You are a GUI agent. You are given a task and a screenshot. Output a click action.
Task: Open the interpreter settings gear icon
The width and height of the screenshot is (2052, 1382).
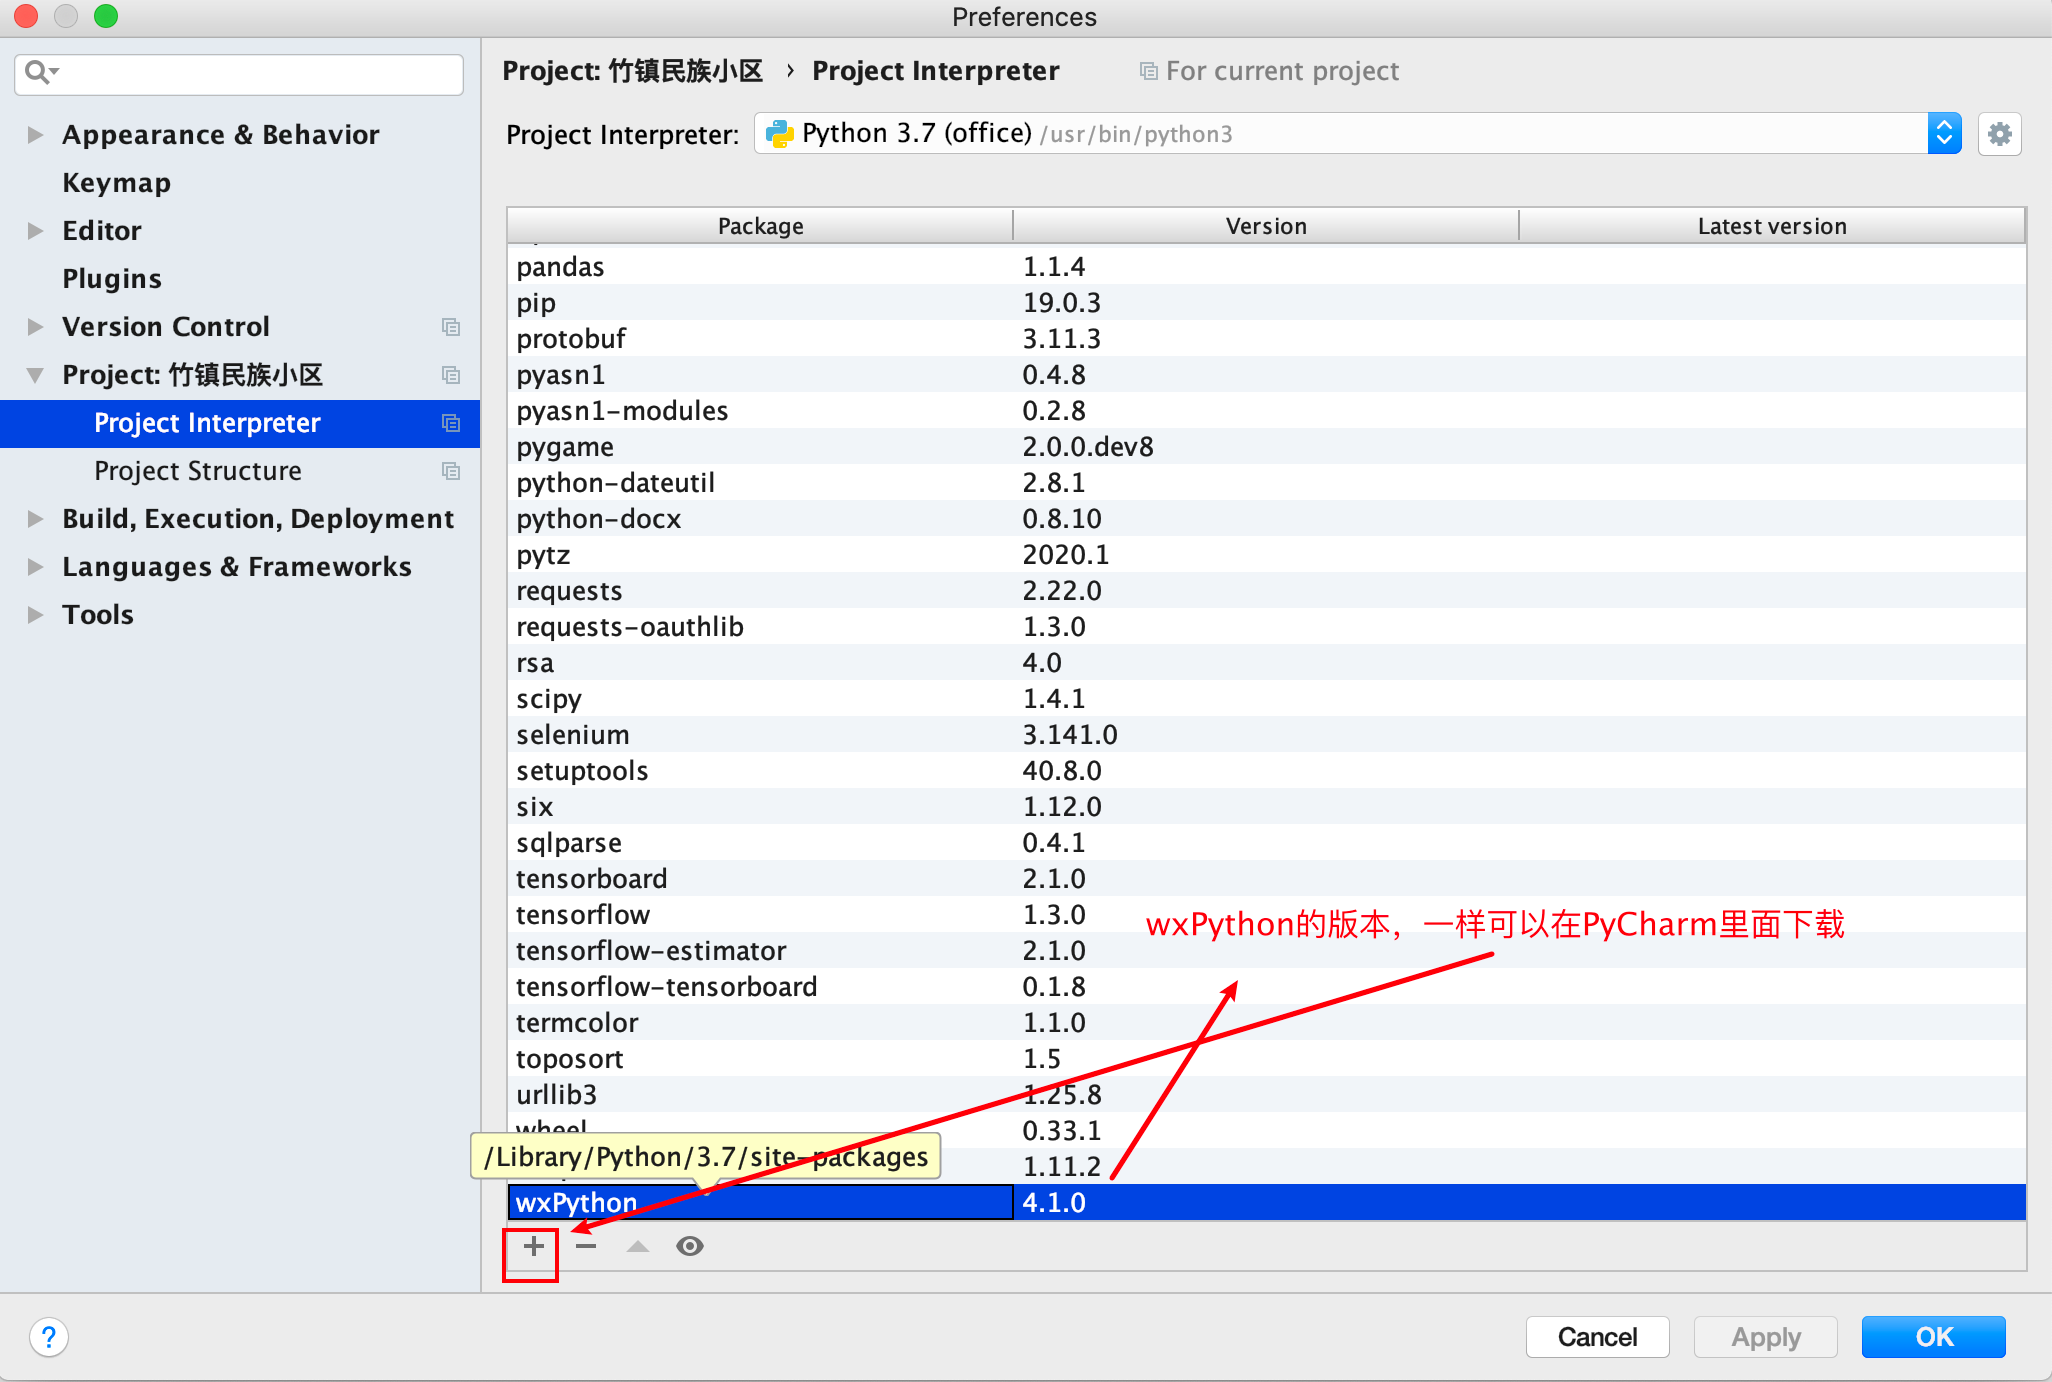tap(1999, 134)
